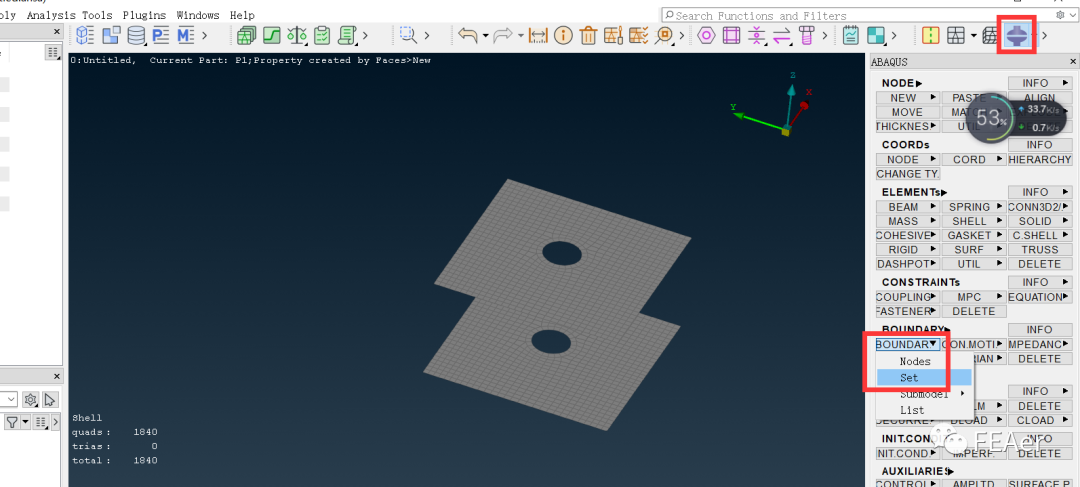Click the NODE NEW button

click(907, 98)
